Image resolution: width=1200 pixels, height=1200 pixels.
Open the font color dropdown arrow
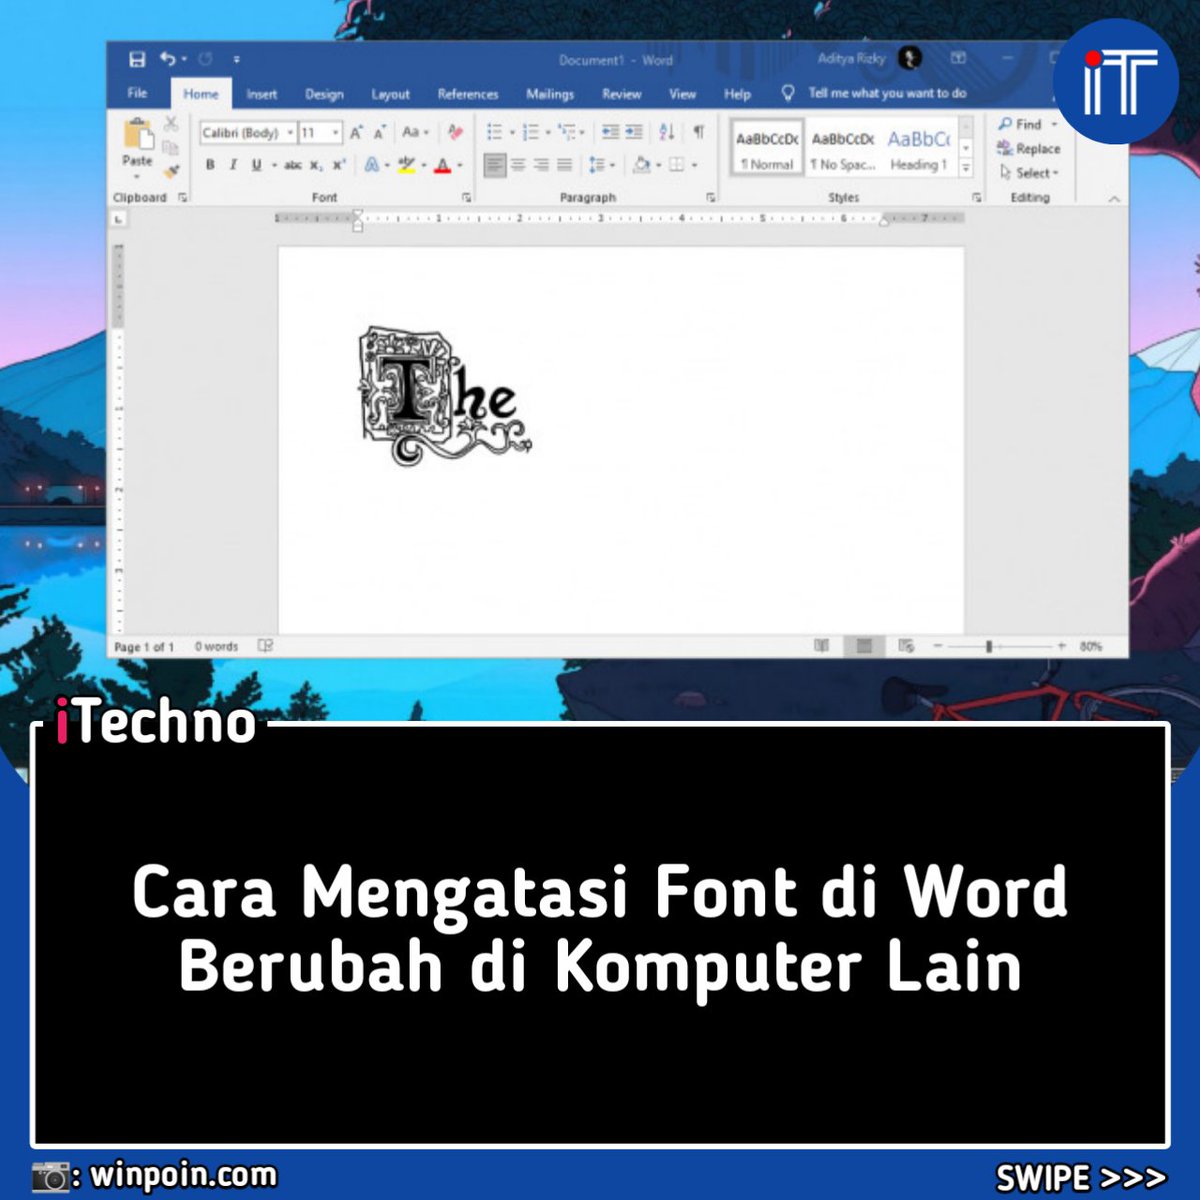(460, 166)
